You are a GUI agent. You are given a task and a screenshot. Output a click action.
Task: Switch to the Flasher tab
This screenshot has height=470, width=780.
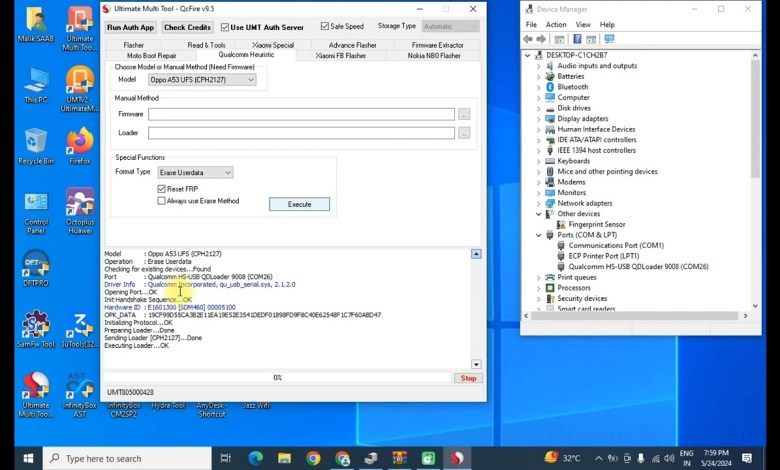click(x=133, y=45)
